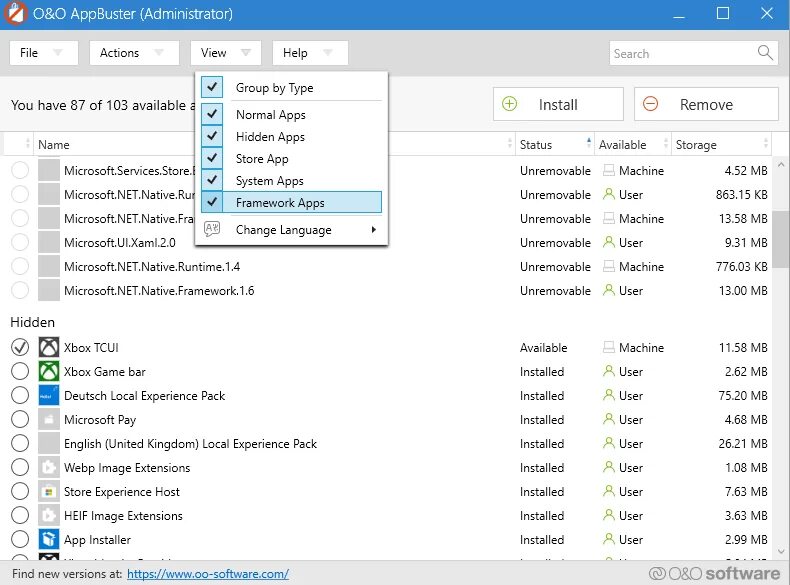Toggle the Store App checkbox
Image resolution: width=790 pixels, height=585 pixels.
[212, 159]
